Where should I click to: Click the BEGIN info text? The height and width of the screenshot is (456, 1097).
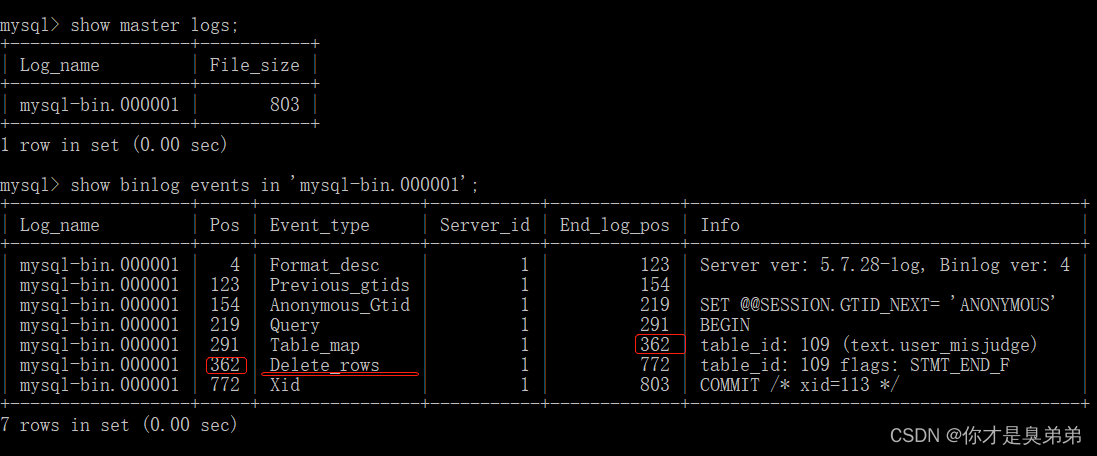(x=725, y=325)
